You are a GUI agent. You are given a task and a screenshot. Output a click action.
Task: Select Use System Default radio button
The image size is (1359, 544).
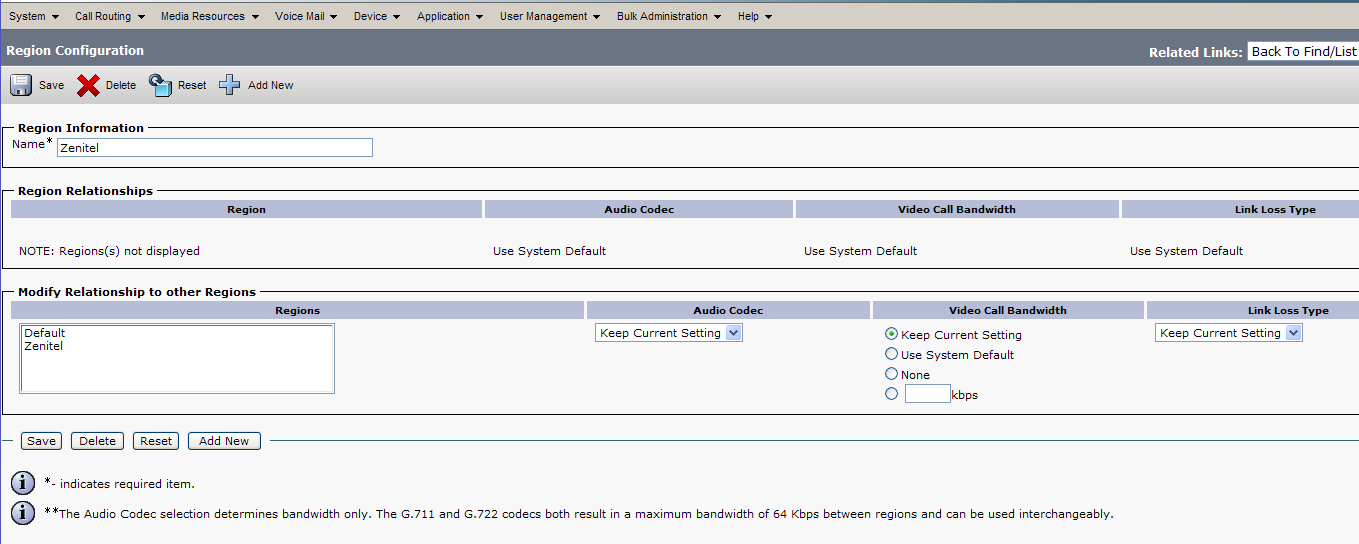(x=891, y=354)
